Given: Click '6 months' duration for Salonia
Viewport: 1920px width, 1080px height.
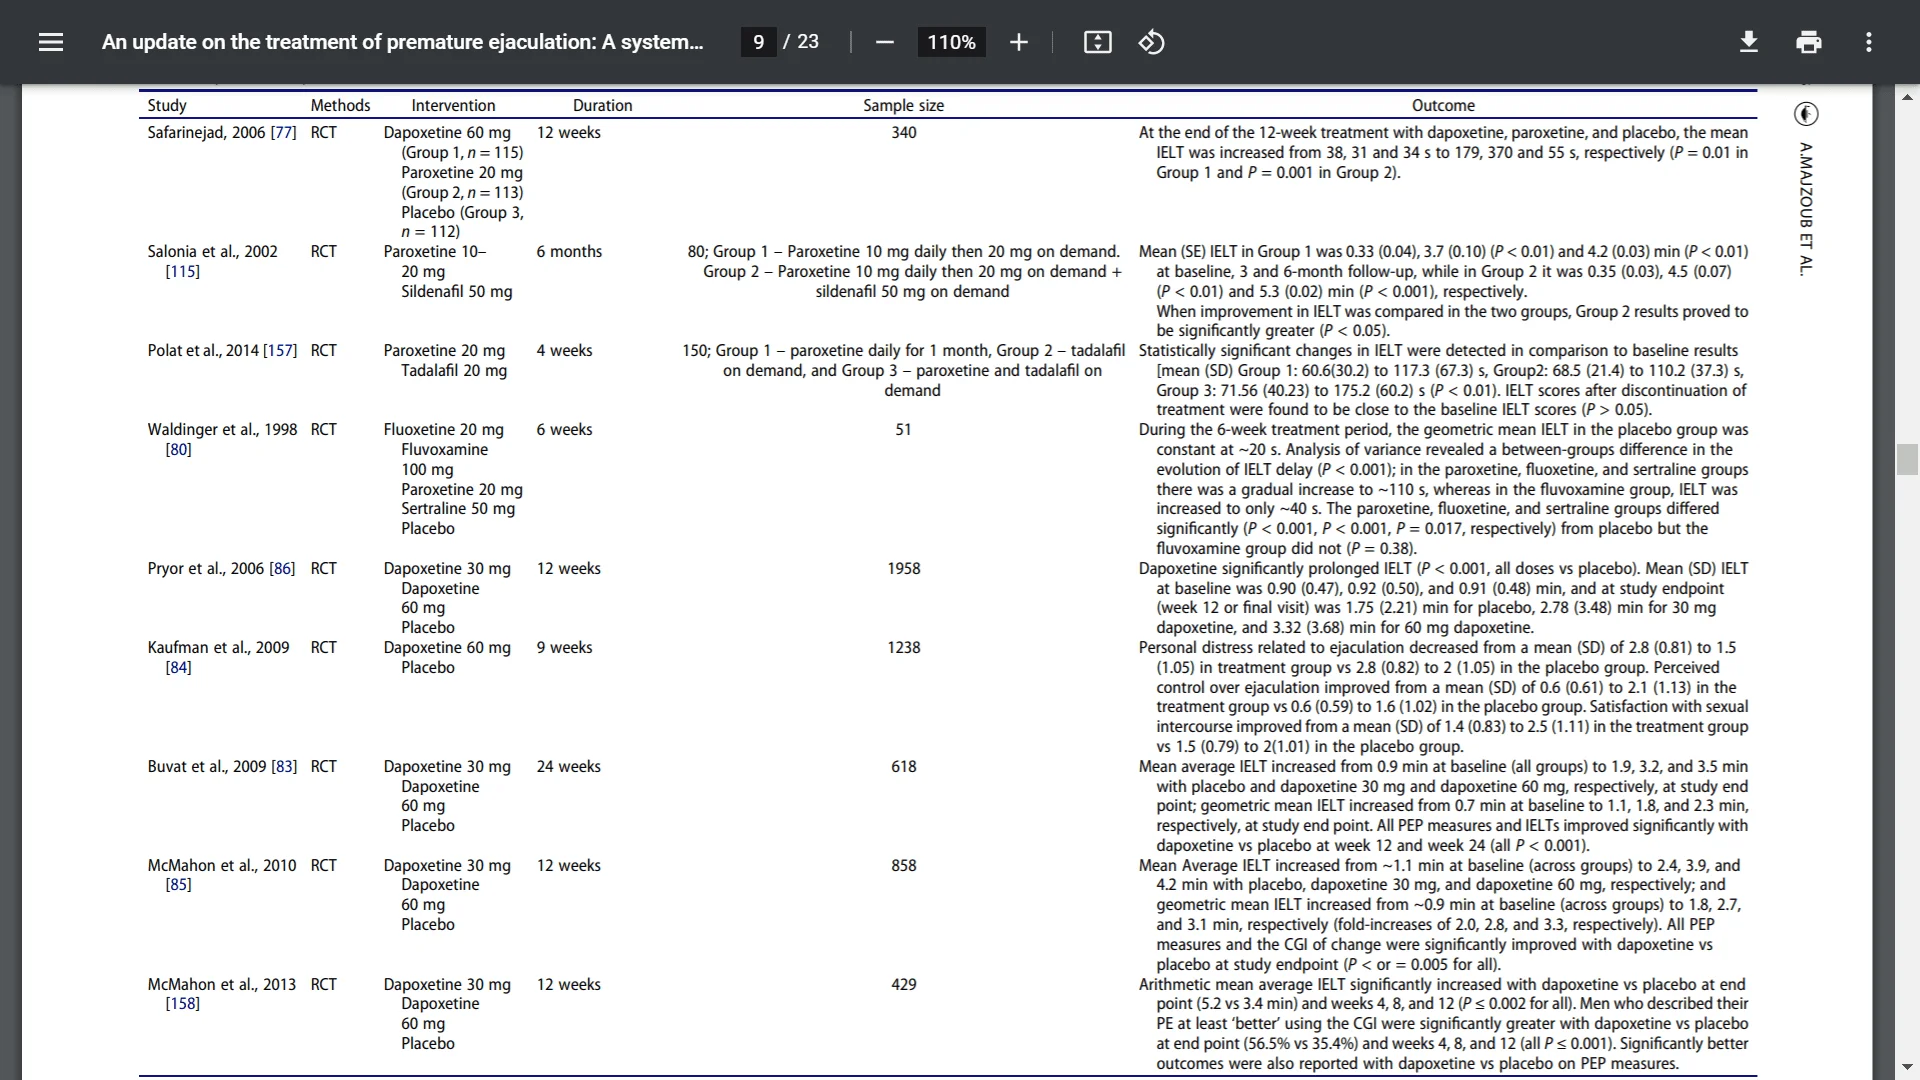Looking at the screenshot, I should (569, 252).
